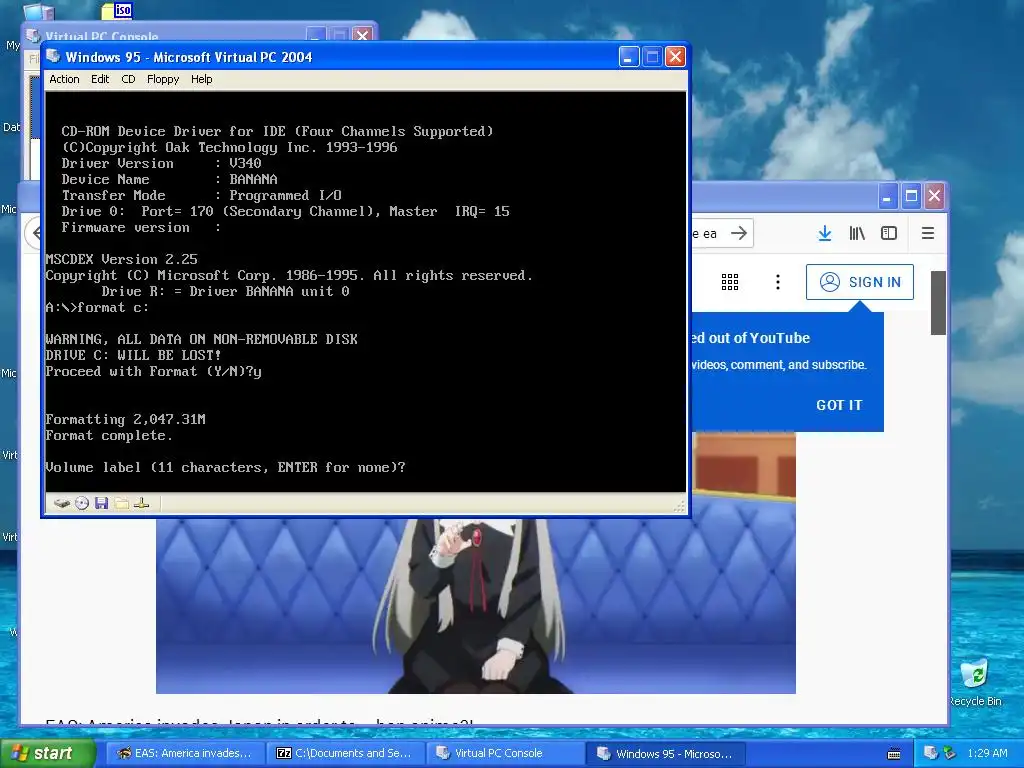This screenshot has width=1024, height=768.
Task: Open the Action menu in Virtual PC
Action: click(64, 79)
